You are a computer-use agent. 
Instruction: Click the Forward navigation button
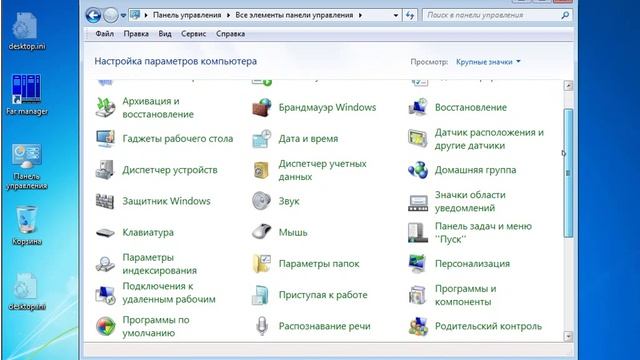click(x=111, y=16)
